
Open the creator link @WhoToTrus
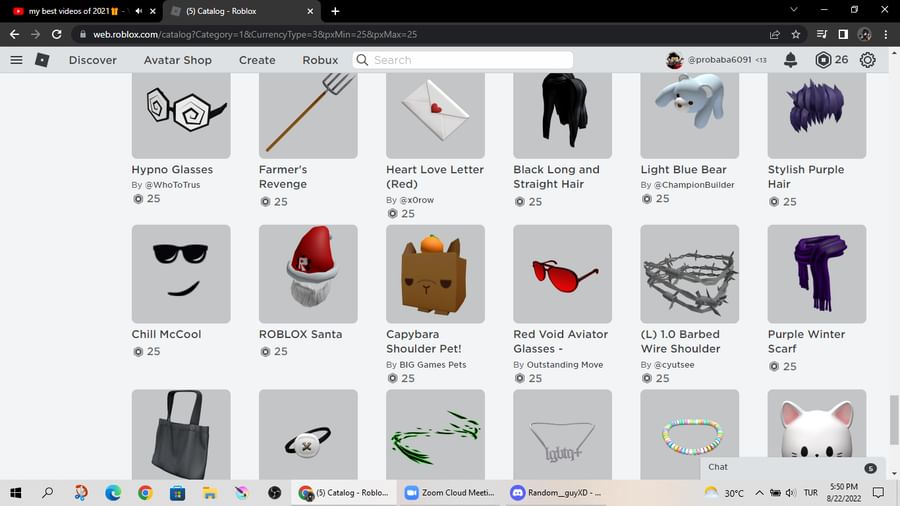172,185
